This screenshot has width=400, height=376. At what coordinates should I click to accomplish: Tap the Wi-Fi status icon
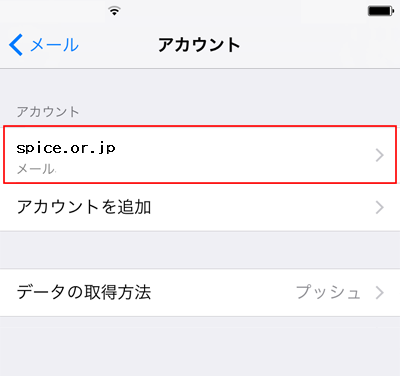[x=114, y=11]
